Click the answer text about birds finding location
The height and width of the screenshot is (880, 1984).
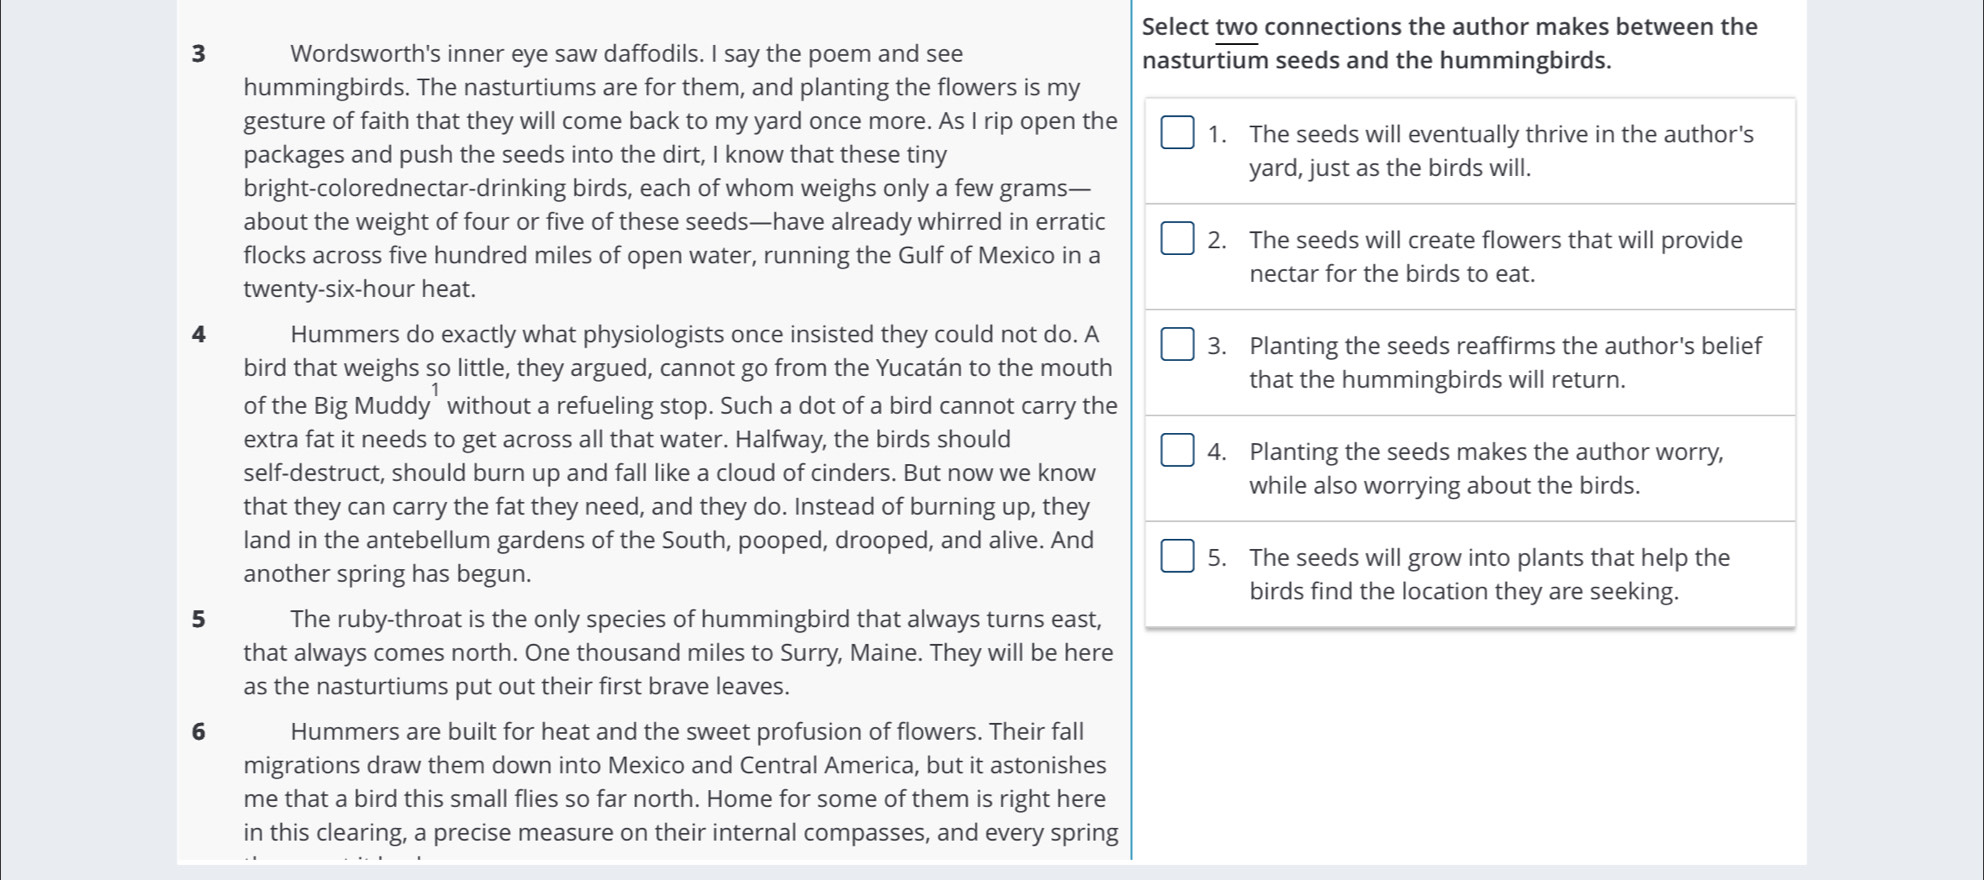[x=1490, y=574]
